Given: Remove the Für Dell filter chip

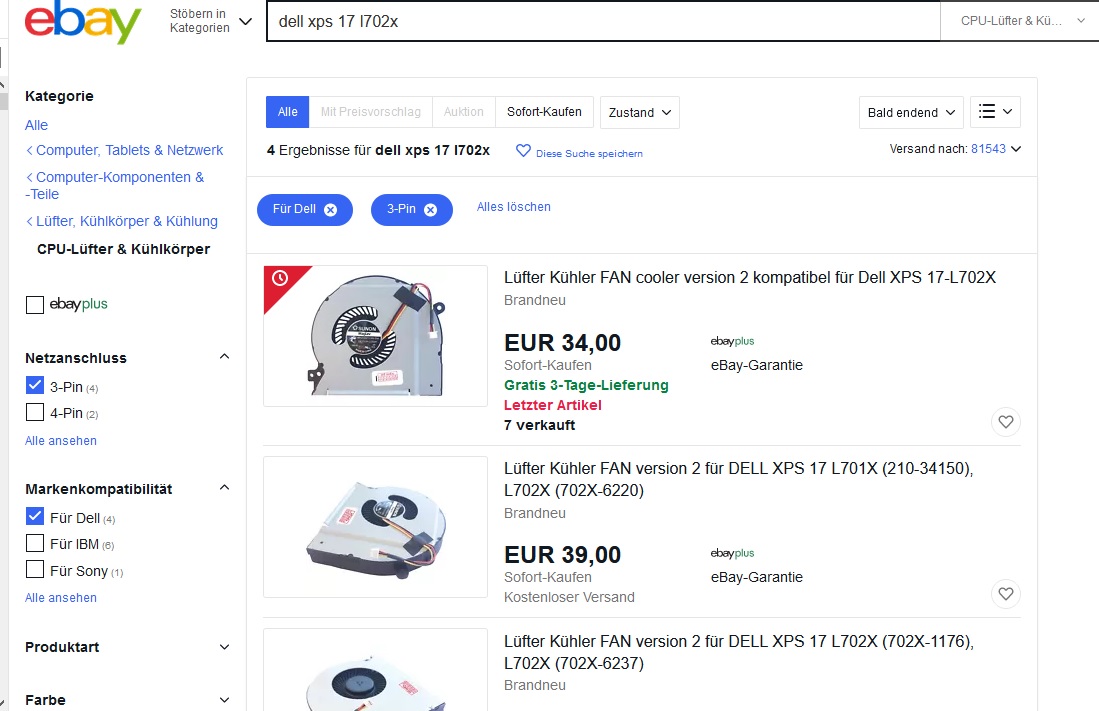Looking at the screenshot, I should (331, 210).
